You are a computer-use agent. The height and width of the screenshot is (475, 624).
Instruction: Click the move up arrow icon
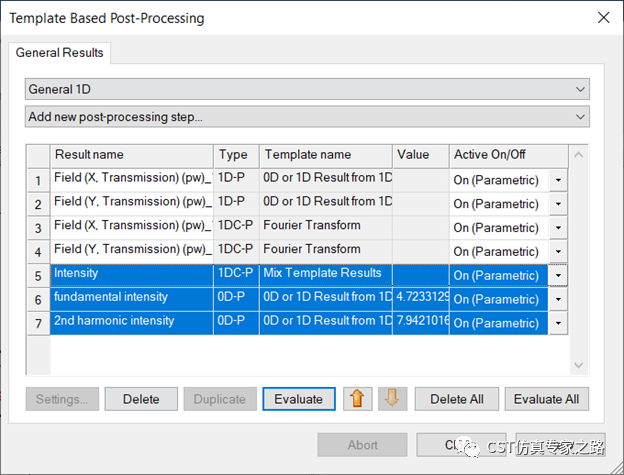(357, 399)
